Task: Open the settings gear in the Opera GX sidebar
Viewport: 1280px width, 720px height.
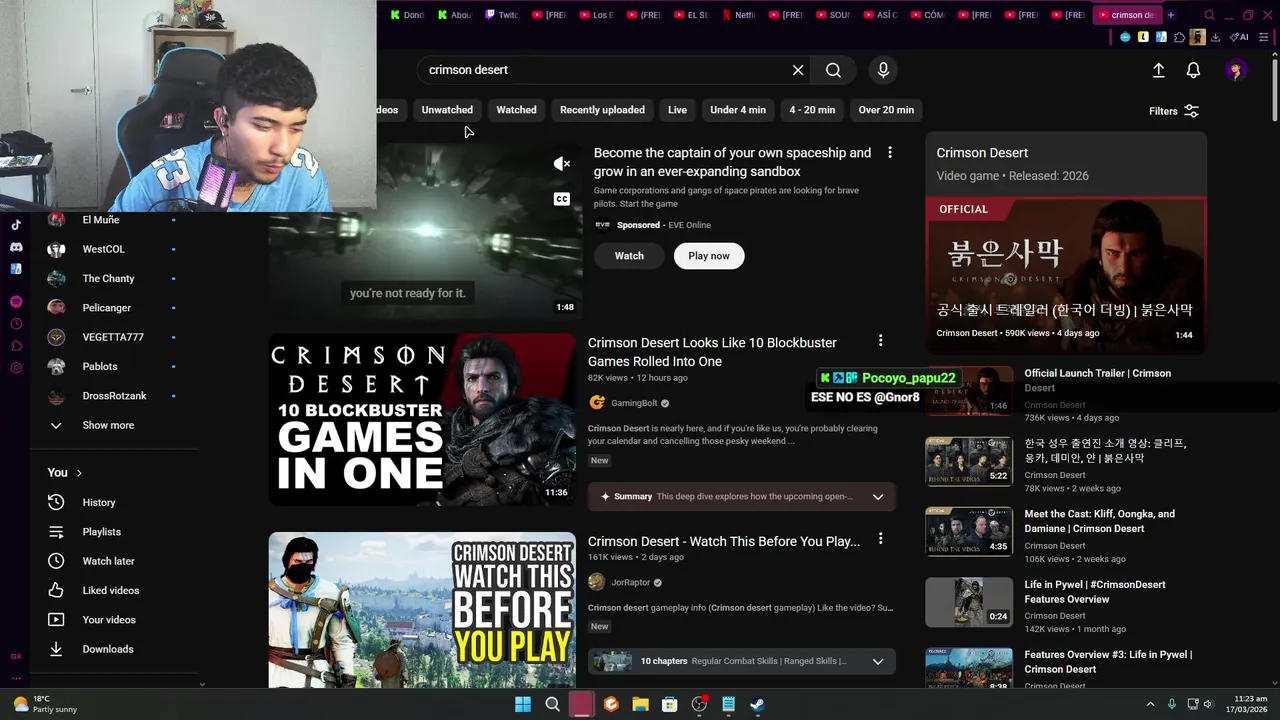Action: (x=16, y=368)
